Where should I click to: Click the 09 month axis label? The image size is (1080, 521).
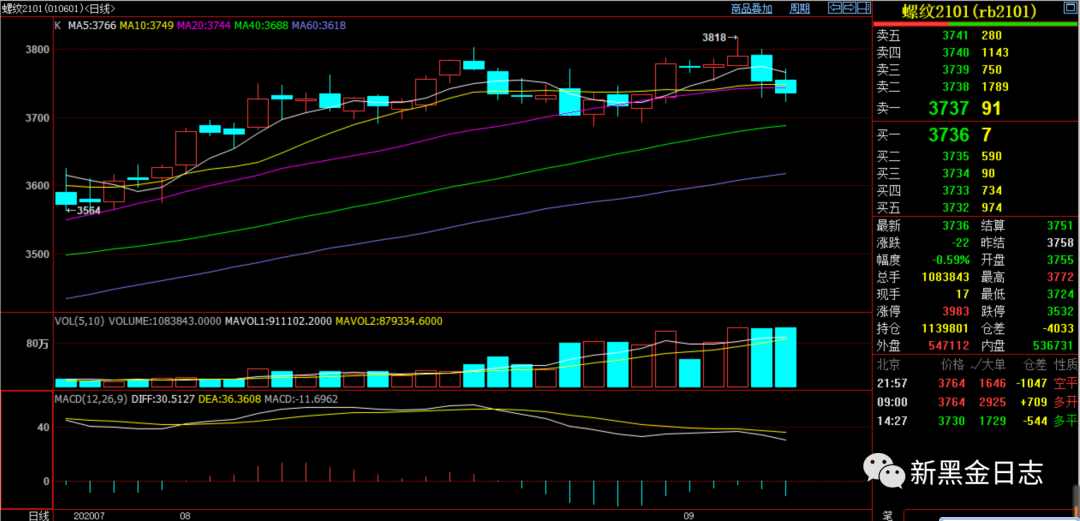689,515
